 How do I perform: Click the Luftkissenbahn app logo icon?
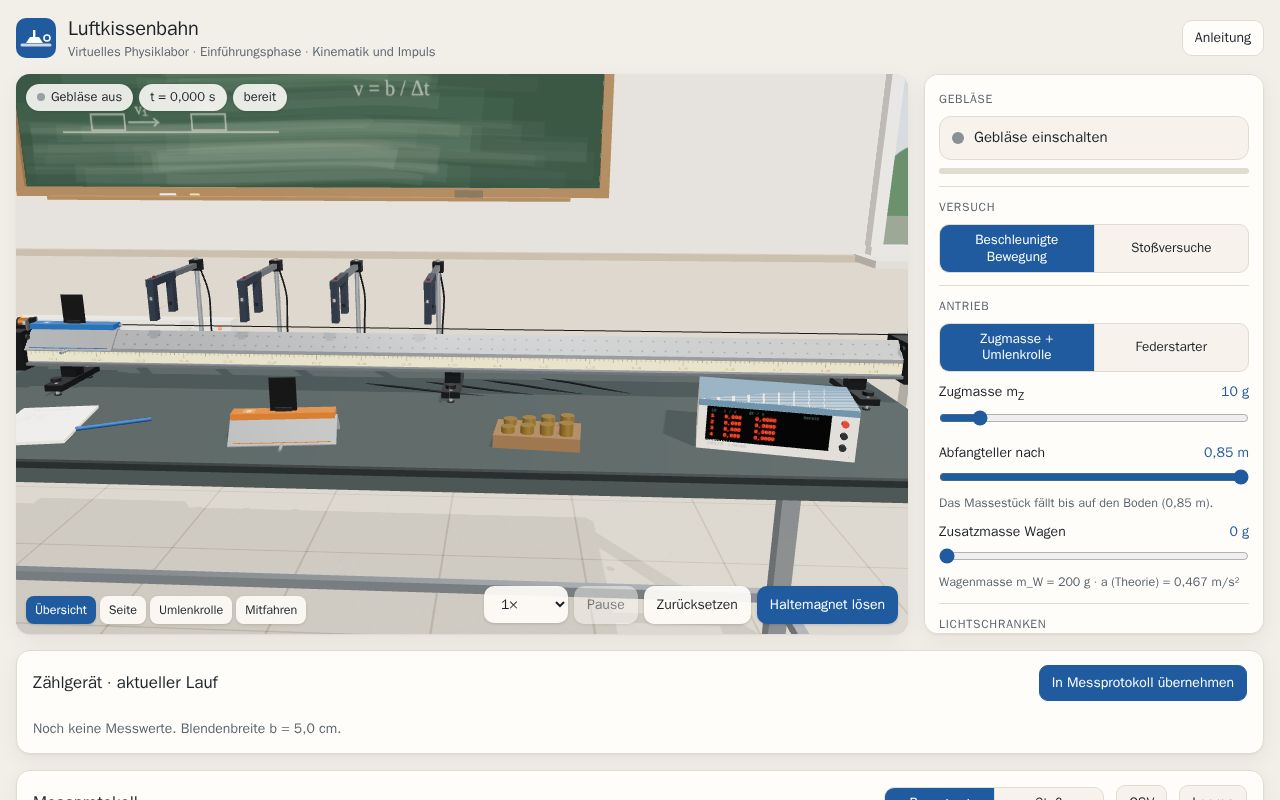36,38
